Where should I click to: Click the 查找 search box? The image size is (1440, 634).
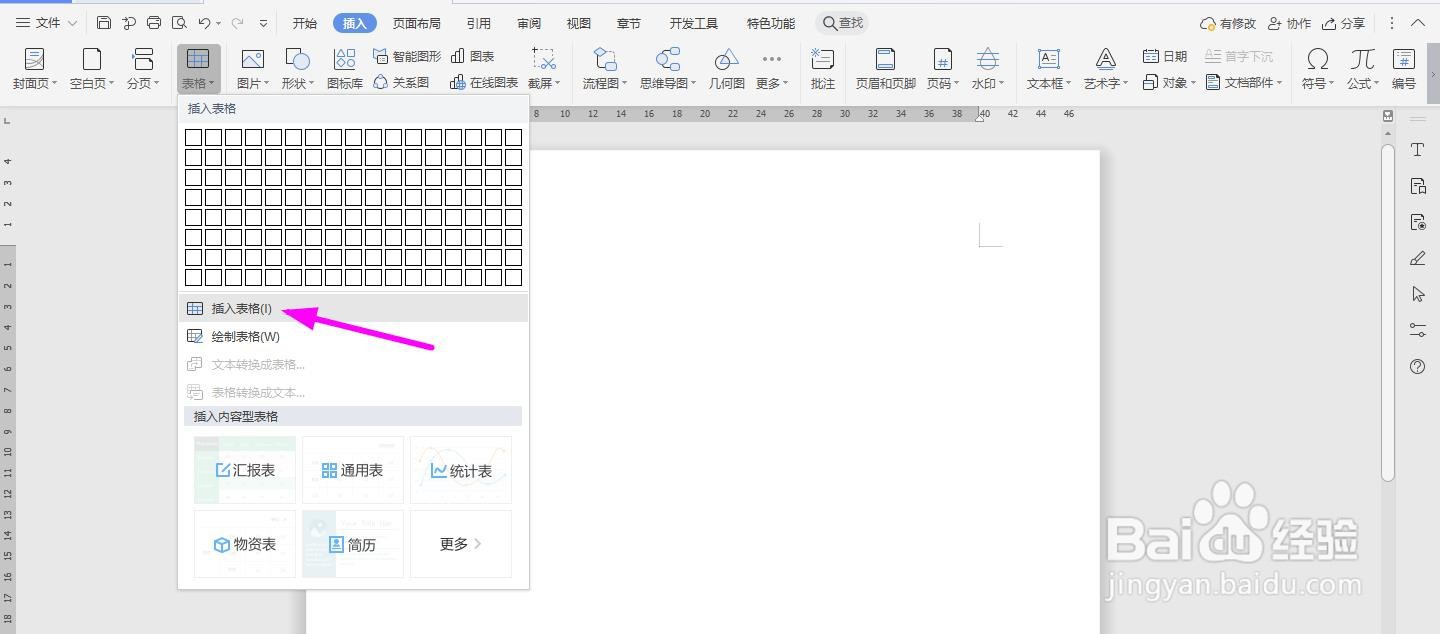843,23
